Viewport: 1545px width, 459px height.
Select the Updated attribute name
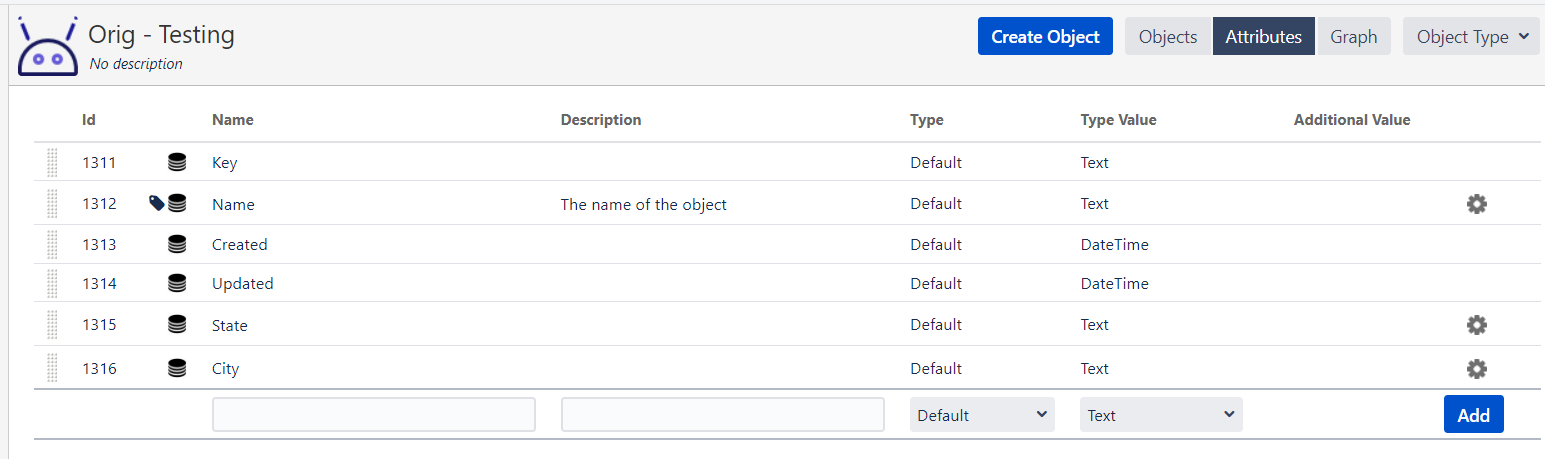coord(243,283)
